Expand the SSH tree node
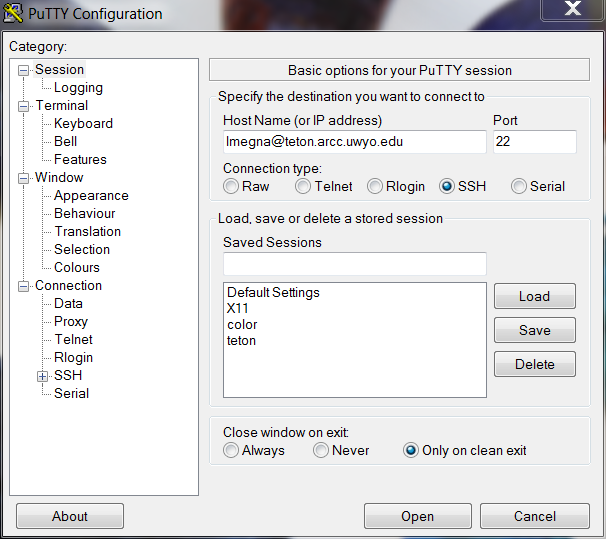The image size is (606, 539). (x=43, y=376)
